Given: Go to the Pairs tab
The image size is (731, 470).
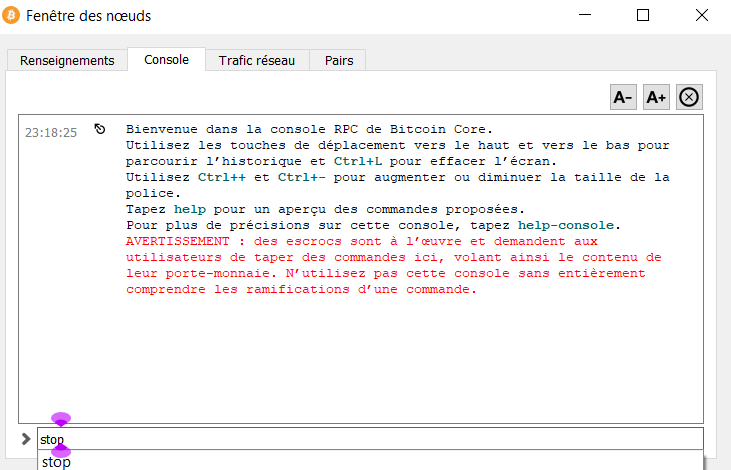Looking at the screenshot, I should pos(339,61).
